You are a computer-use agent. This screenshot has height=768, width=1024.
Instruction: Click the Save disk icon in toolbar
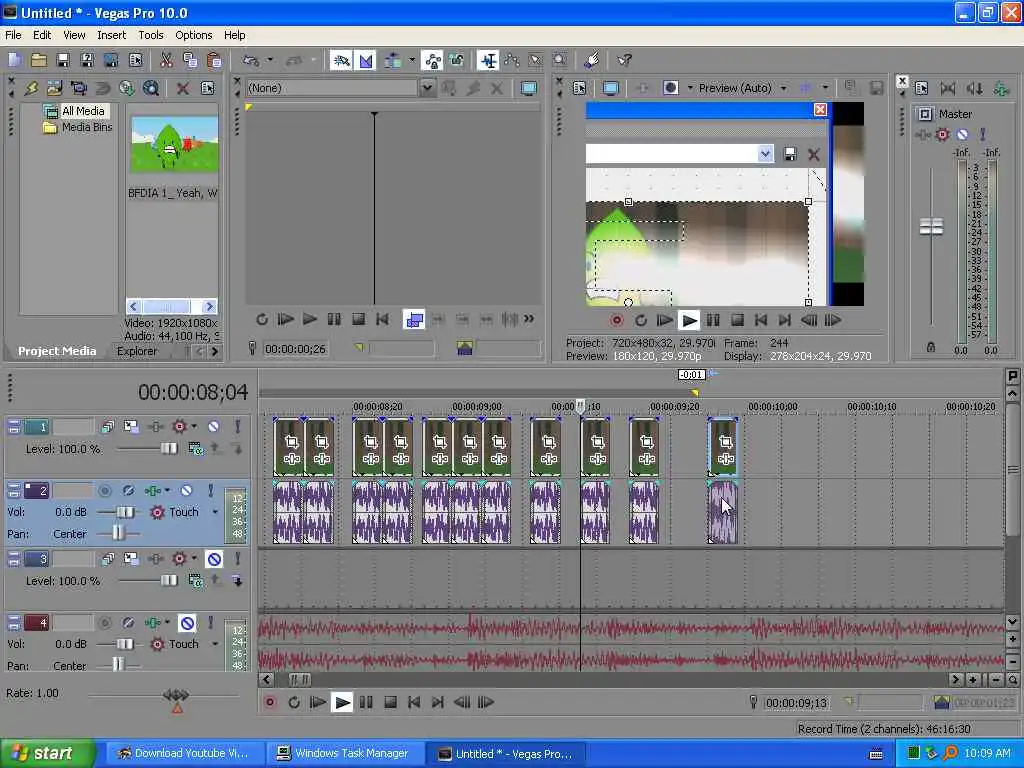point(63,61)
